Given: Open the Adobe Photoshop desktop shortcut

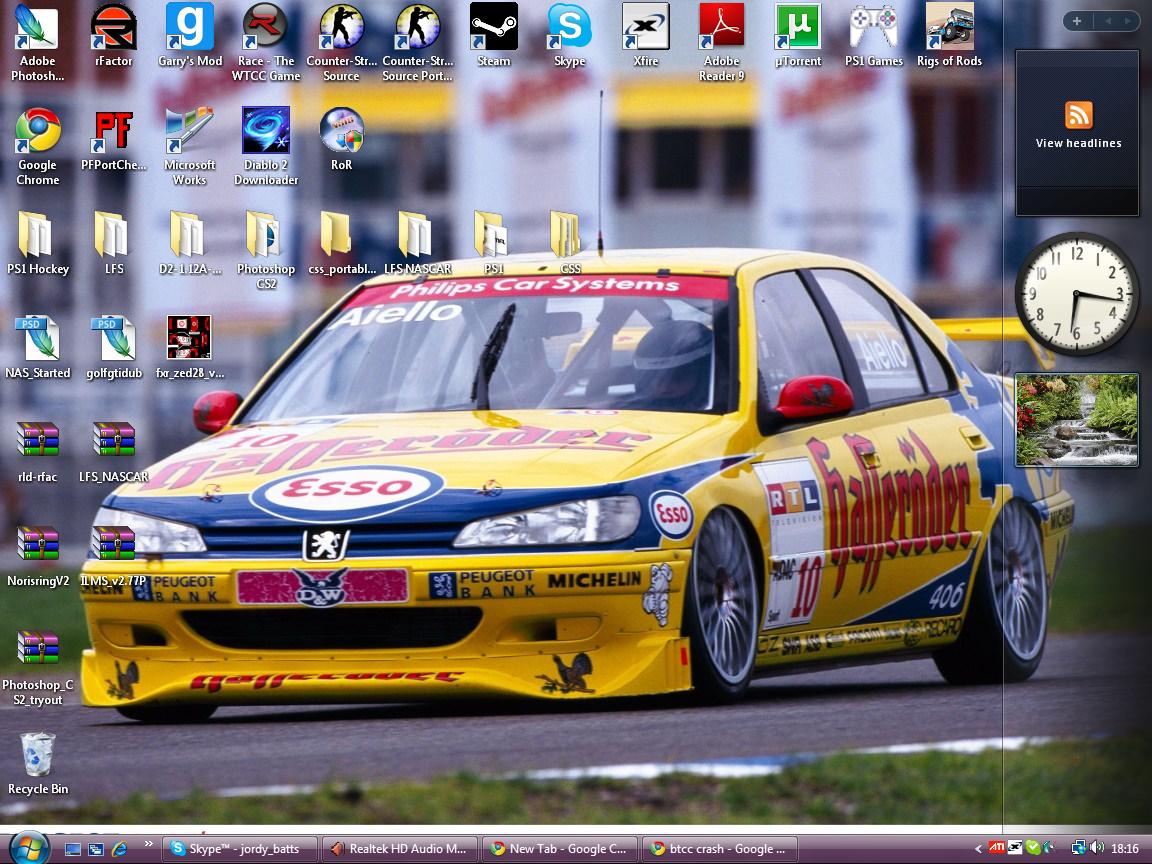Looking at the screenshot, I should point(37,43).
